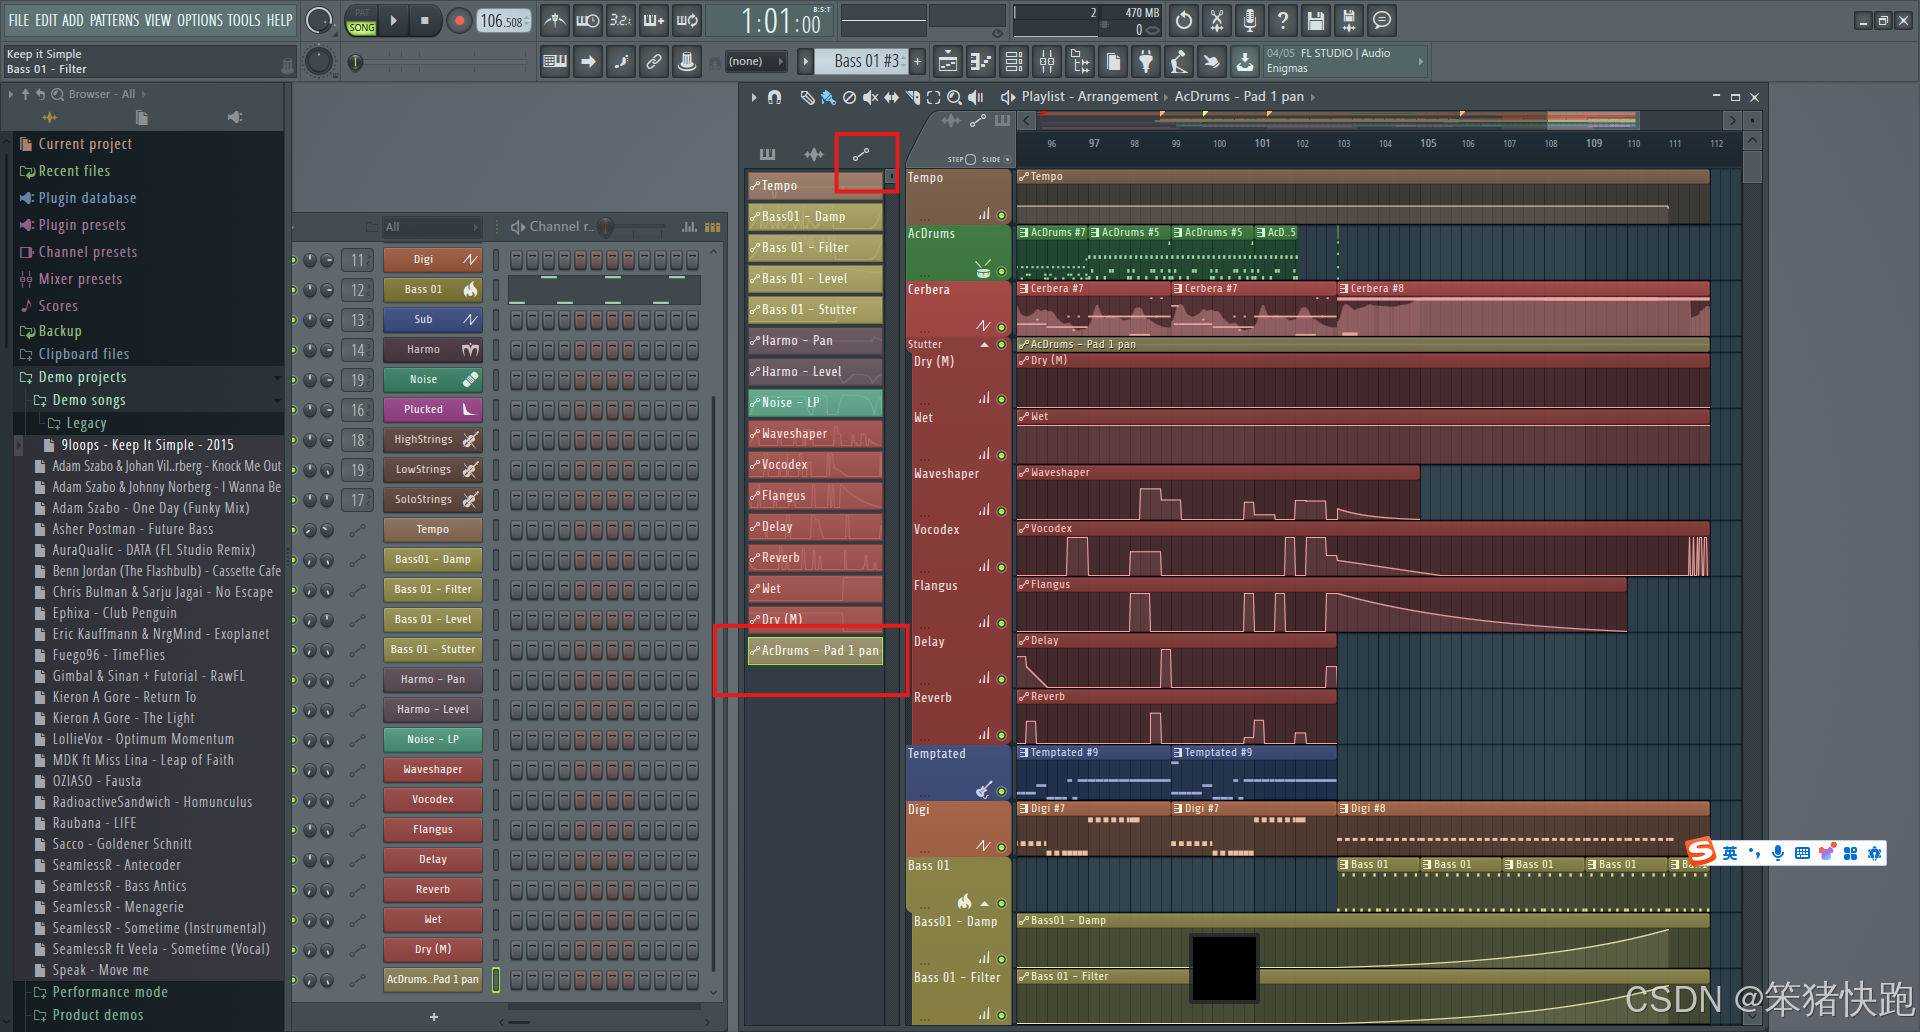Select the Draw (pencil) tool in the playlist
Screen dimensions: 1920x1032
click(807, 97)
